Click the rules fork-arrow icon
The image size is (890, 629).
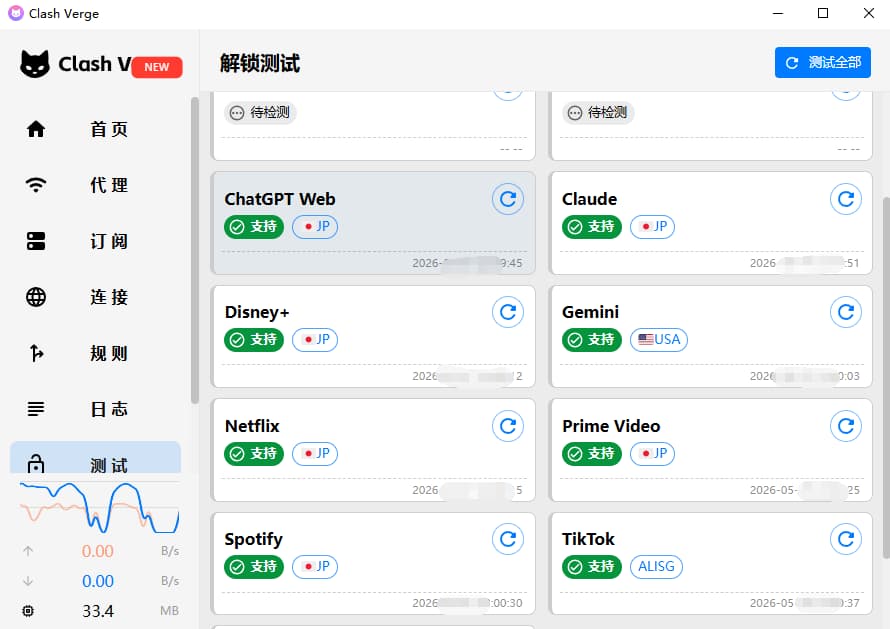36,353
